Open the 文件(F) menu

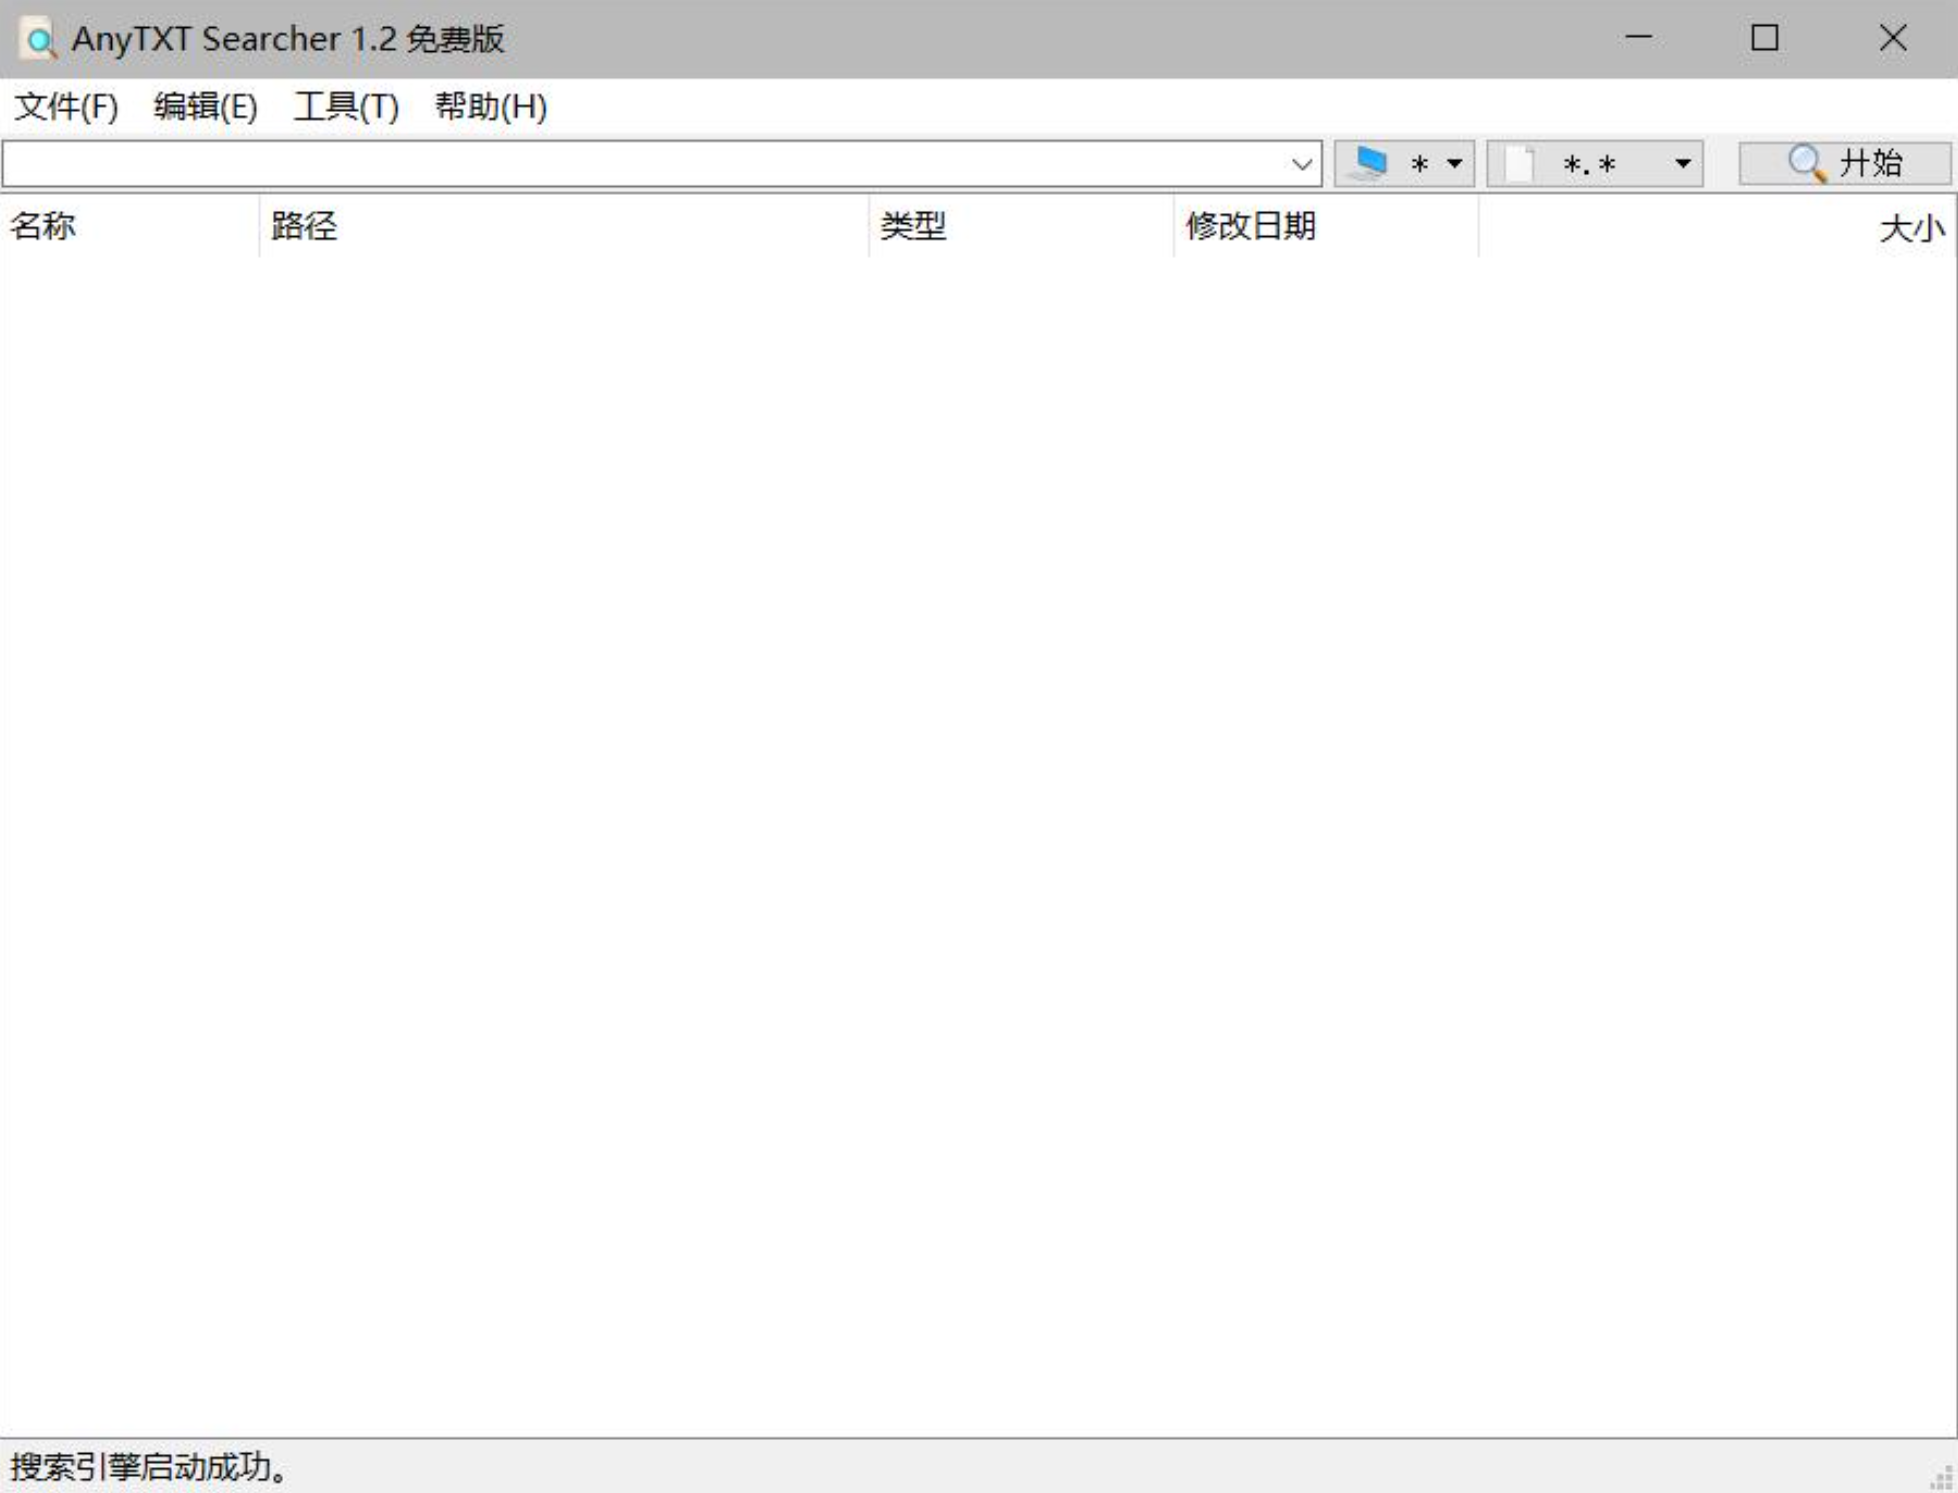(x=66, y=106)
